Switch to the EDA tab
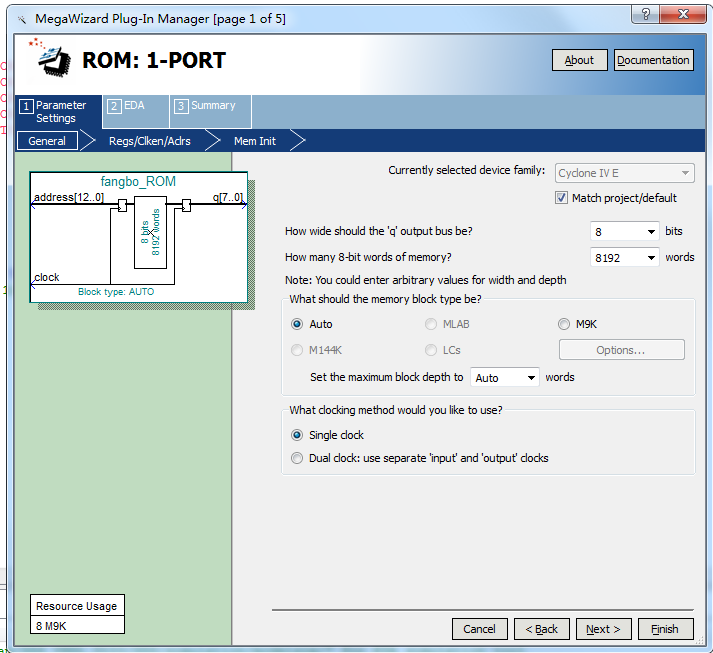 pos(136,111)
